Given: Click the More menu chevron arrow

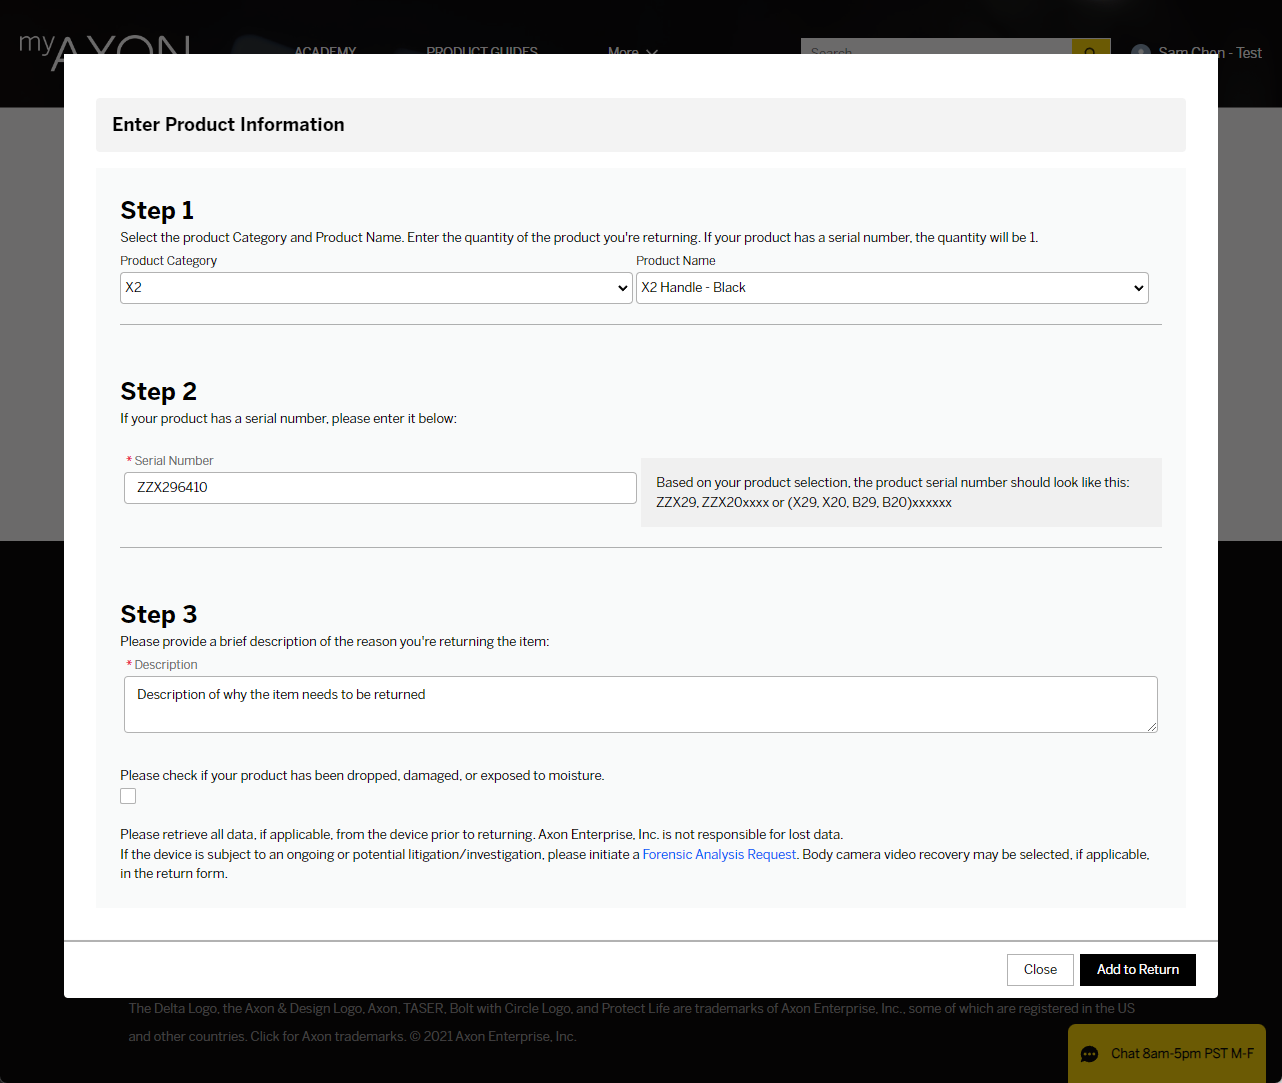Looking at the screenshot, I should coord(652,52).
